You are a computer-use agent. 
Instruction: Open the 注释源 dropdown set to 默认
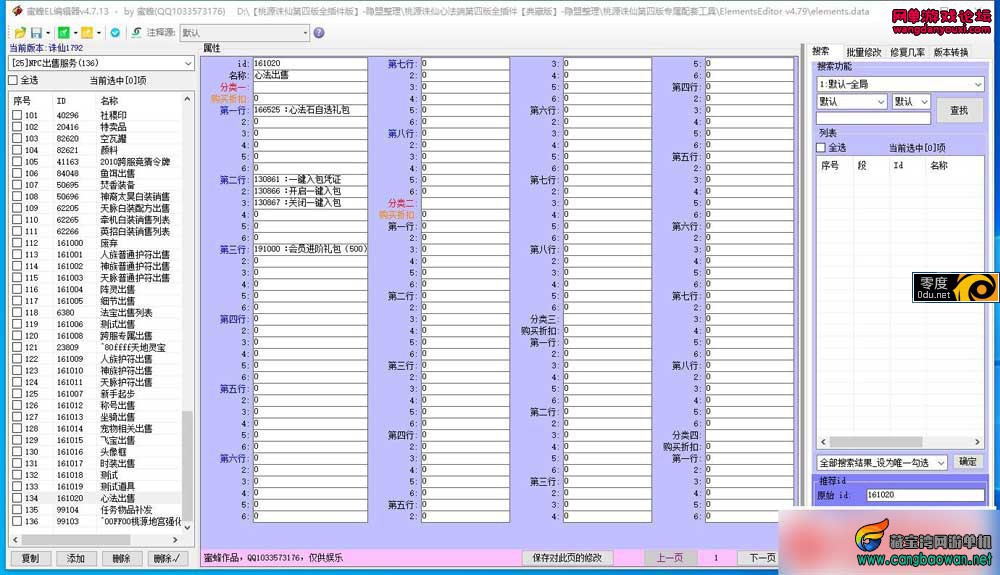click(x=244, y=33)
